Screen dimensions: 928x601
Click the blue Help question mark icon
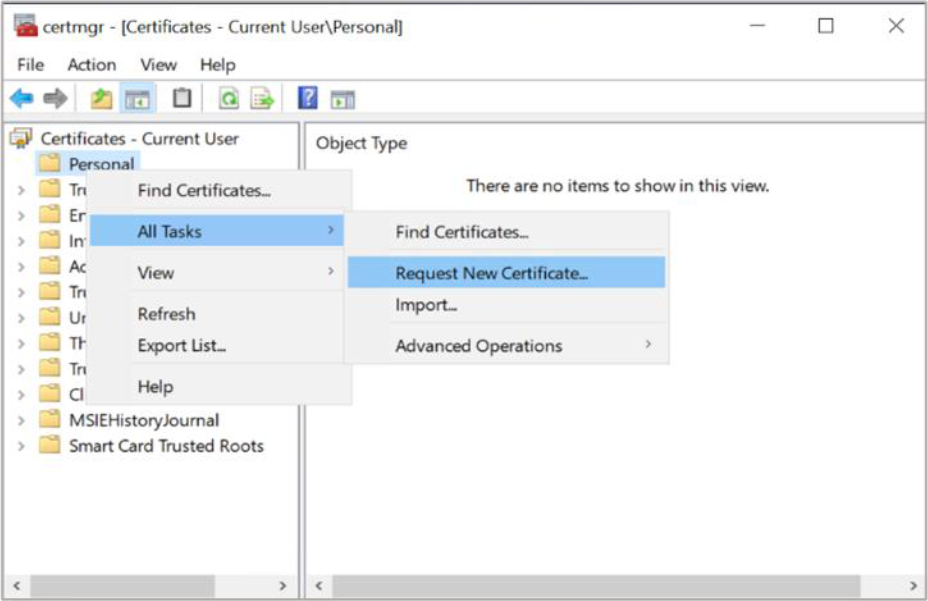(308, 99)
